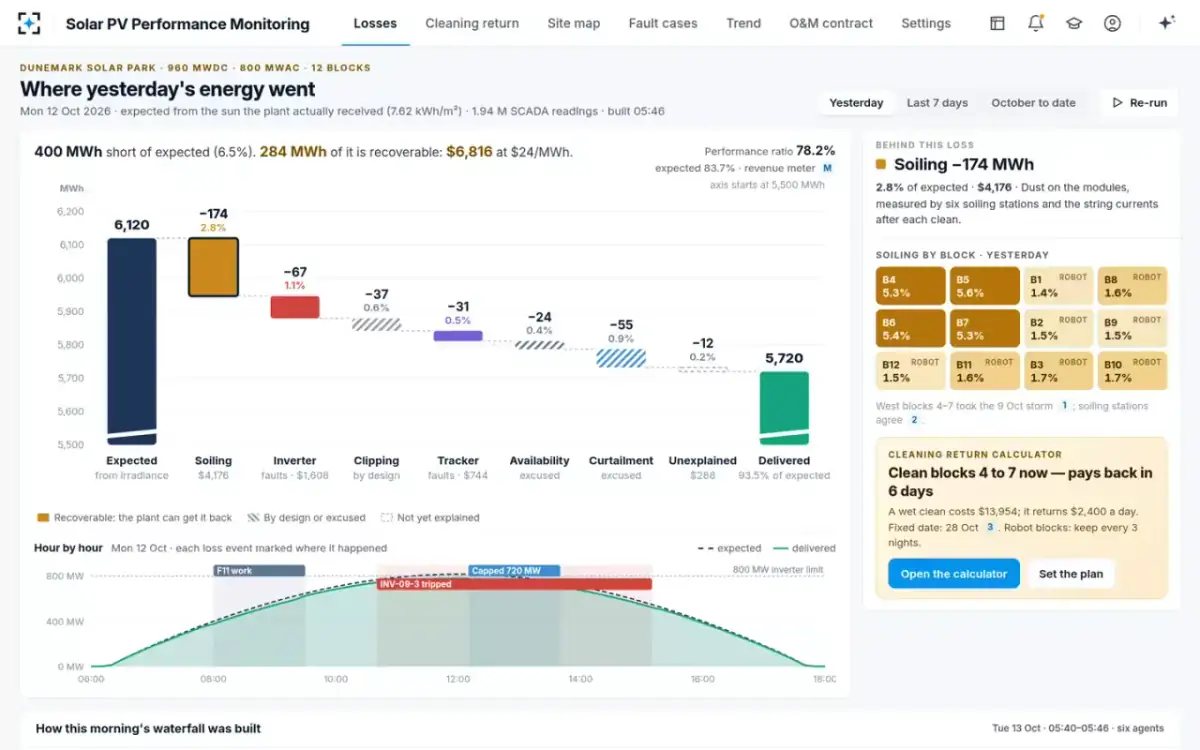
Task: Select the October to date range
Action: tap(1033, 103)
